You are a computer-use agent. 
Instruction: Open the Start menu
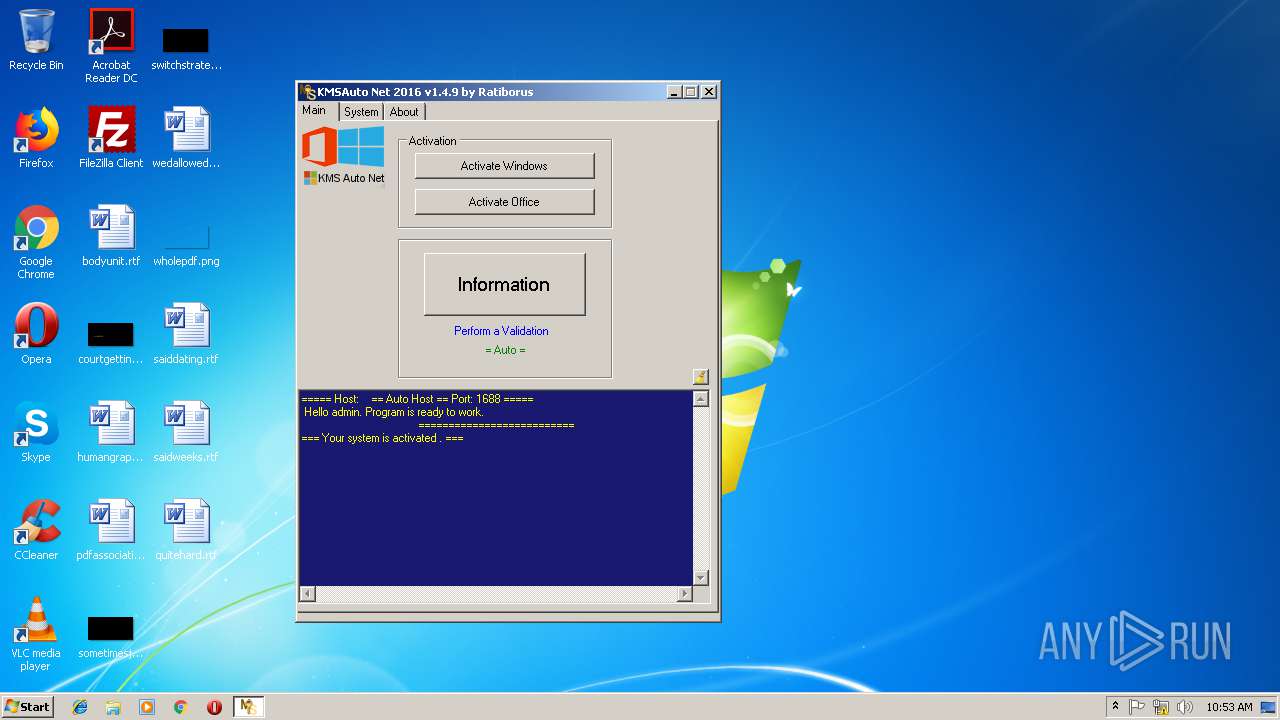(28, 707)
